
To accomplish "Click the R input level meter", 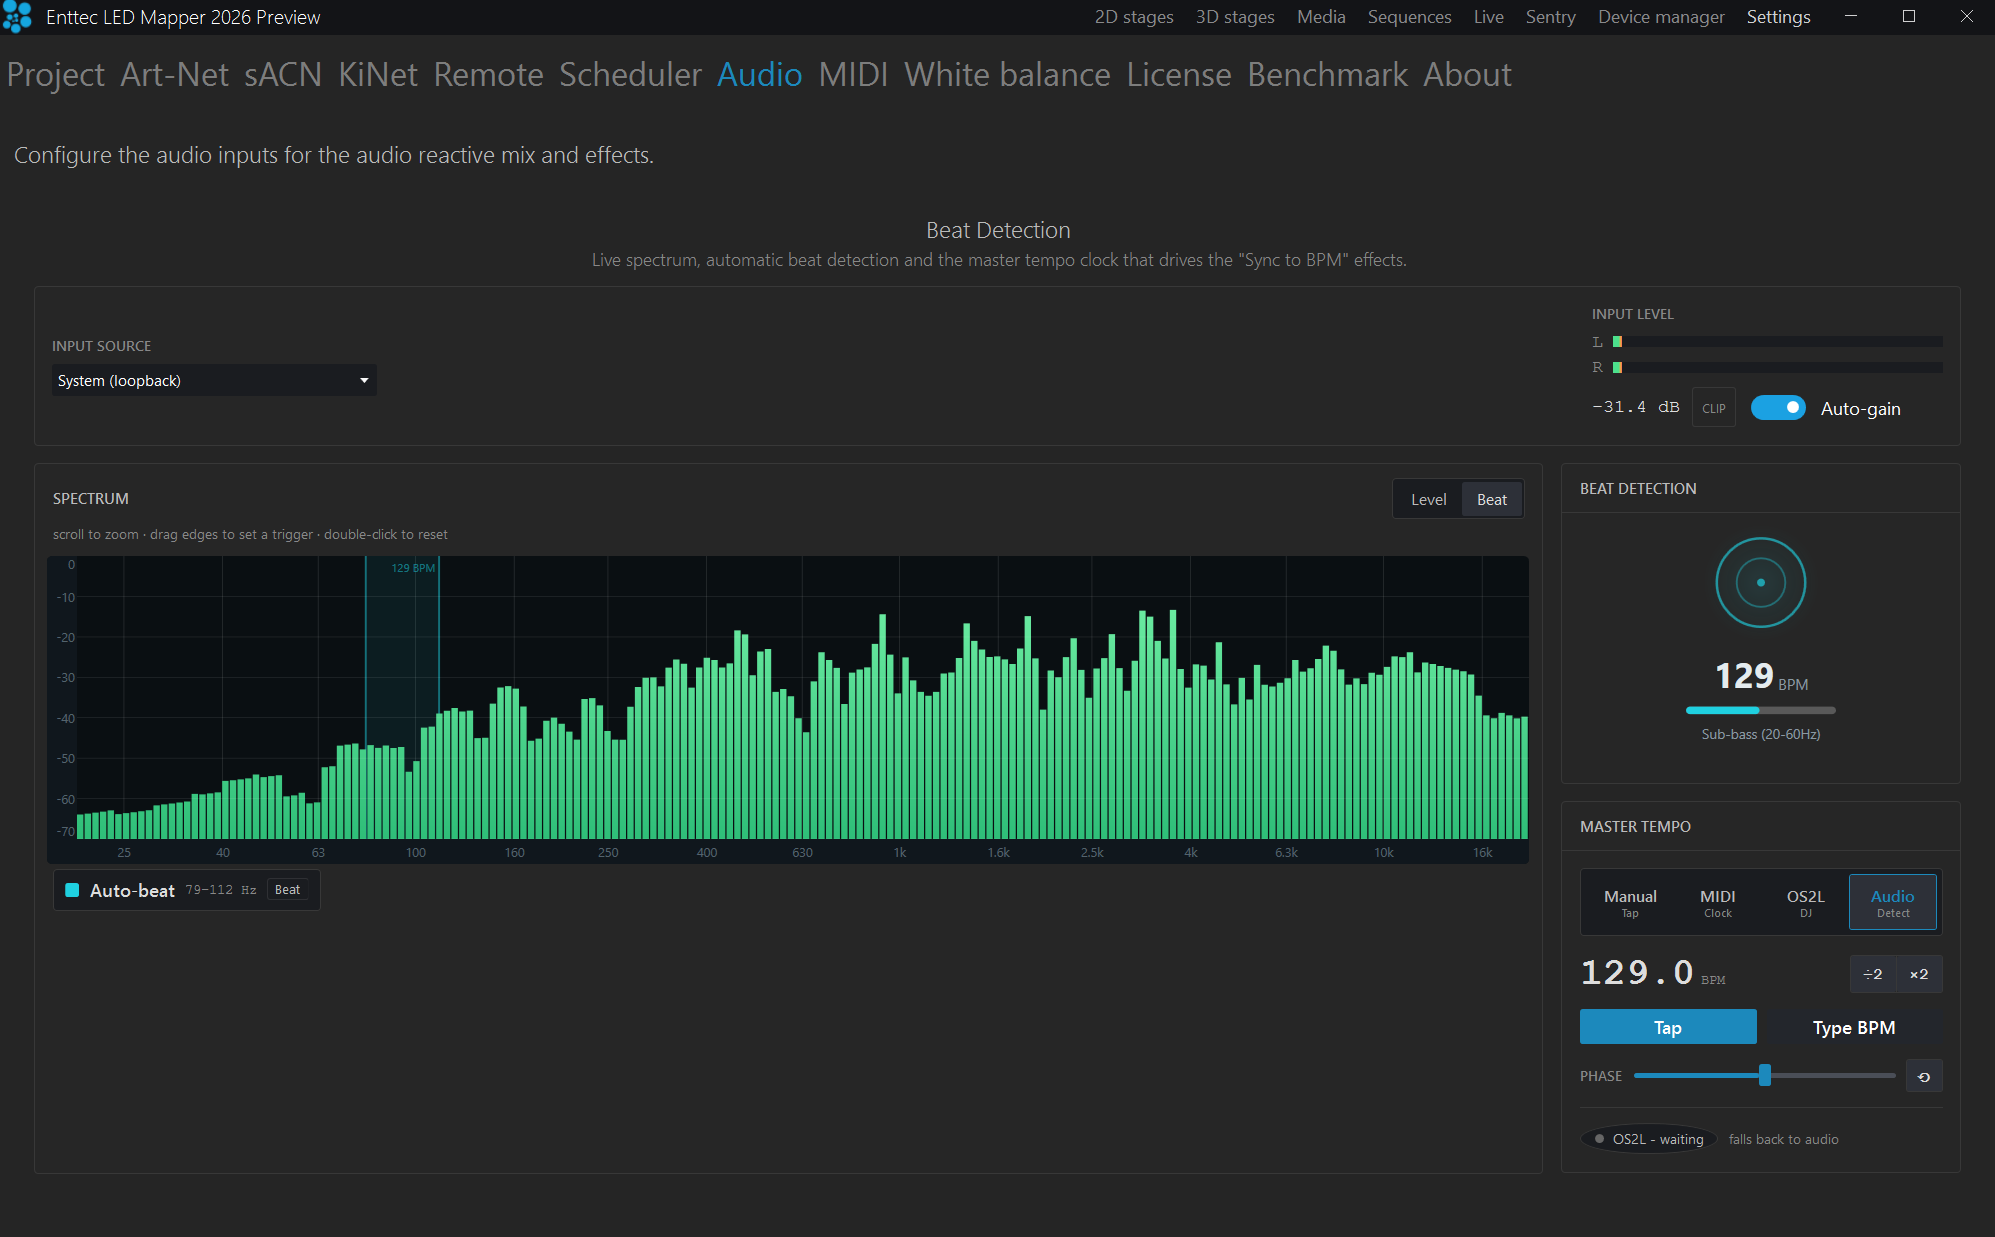I will click(1777, 368).
